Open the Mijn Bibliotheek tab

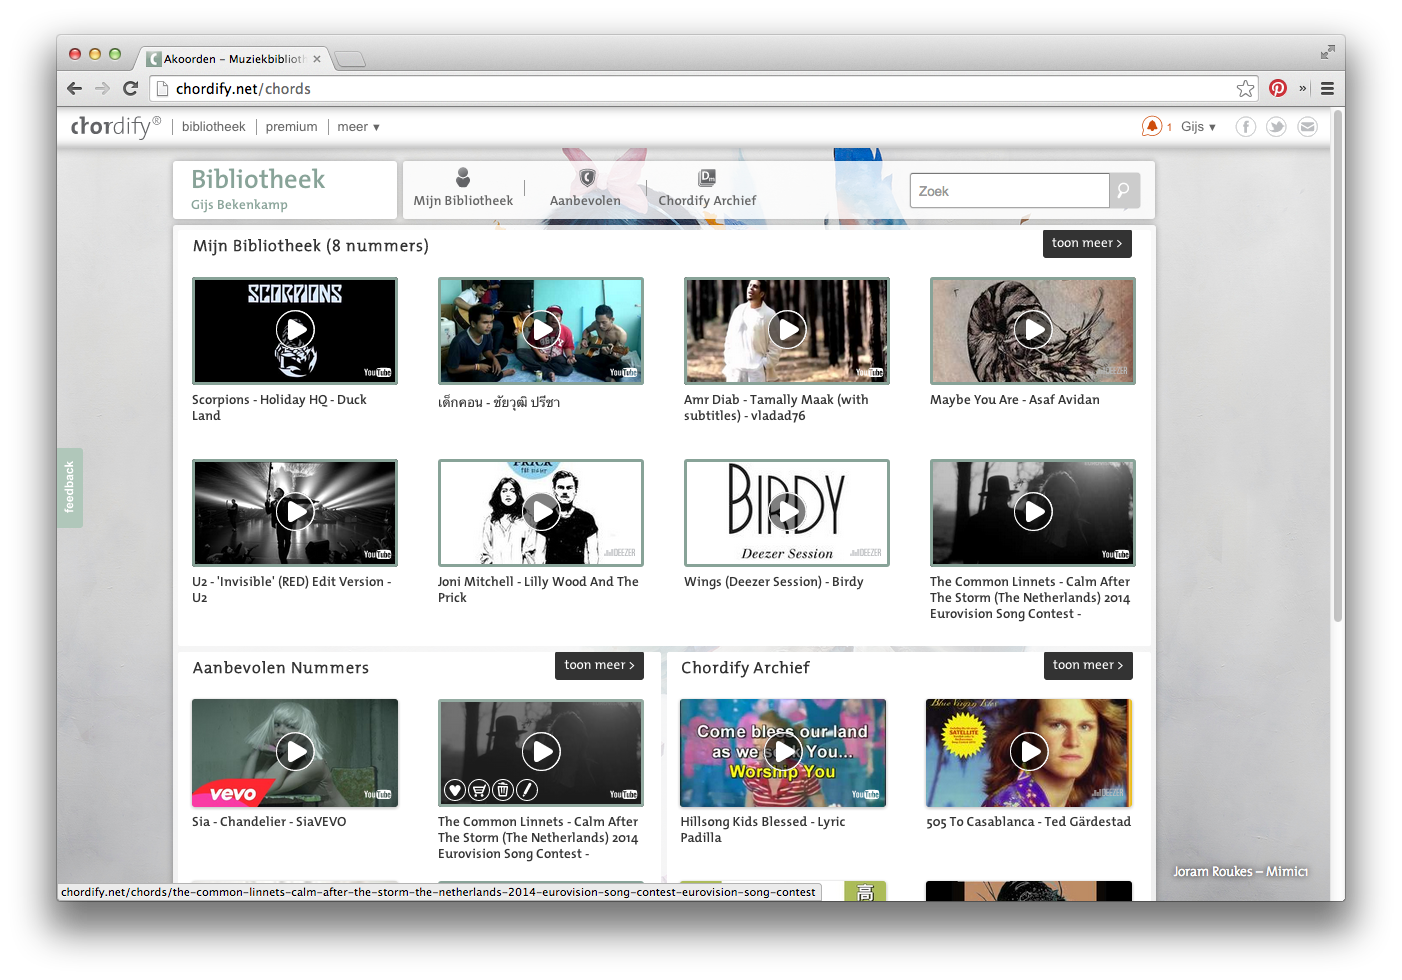[463, 188]
